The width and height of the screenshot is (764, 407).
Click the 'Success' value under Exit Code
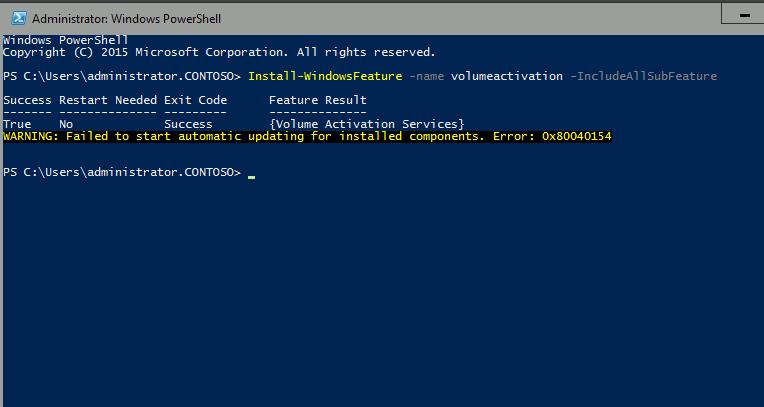(189, 124)
